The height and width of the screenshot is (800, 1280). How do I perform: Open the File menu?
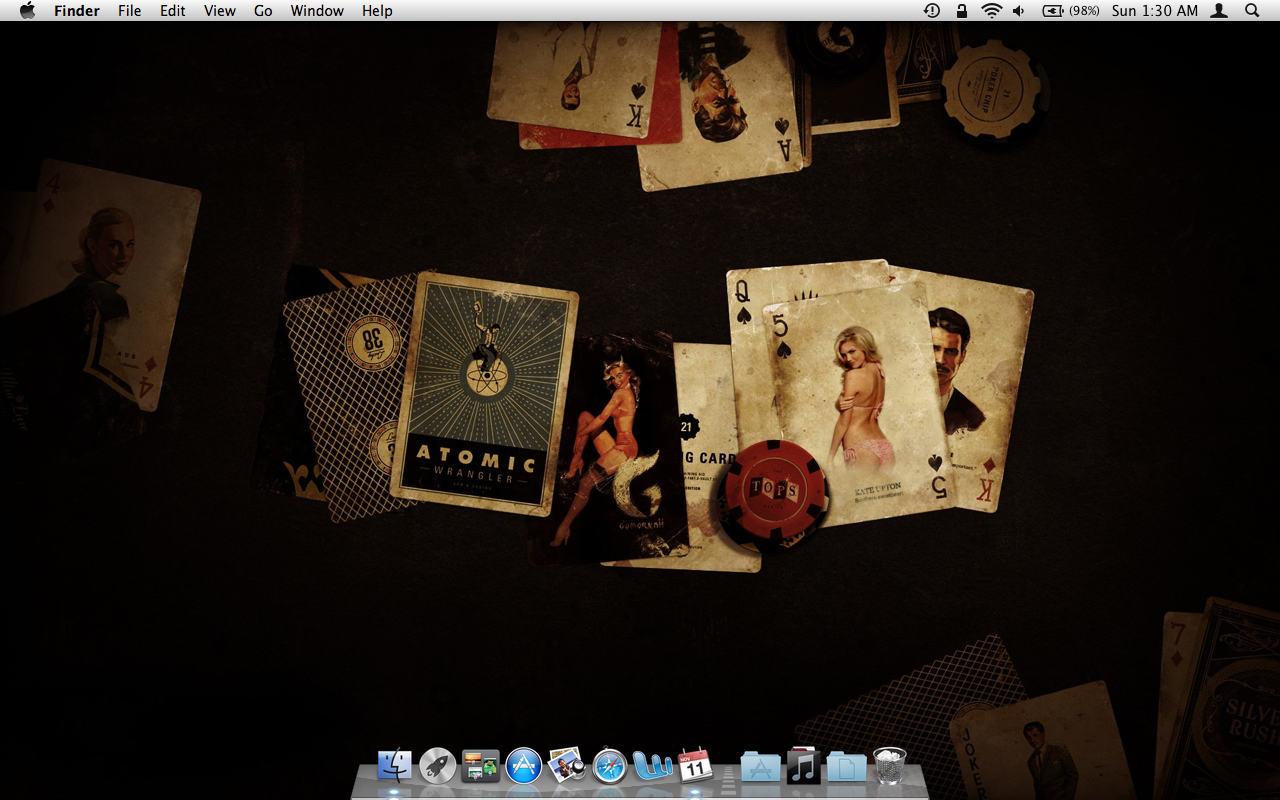click(129, 11)
